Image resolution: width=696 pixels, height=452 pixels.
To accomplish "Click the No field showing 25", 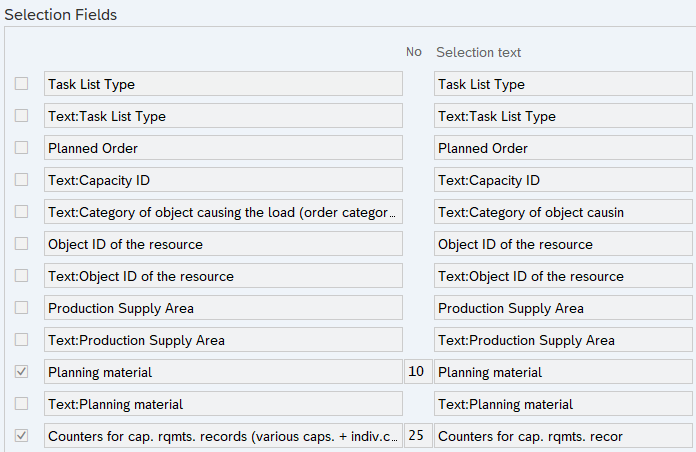I will 417,436.
